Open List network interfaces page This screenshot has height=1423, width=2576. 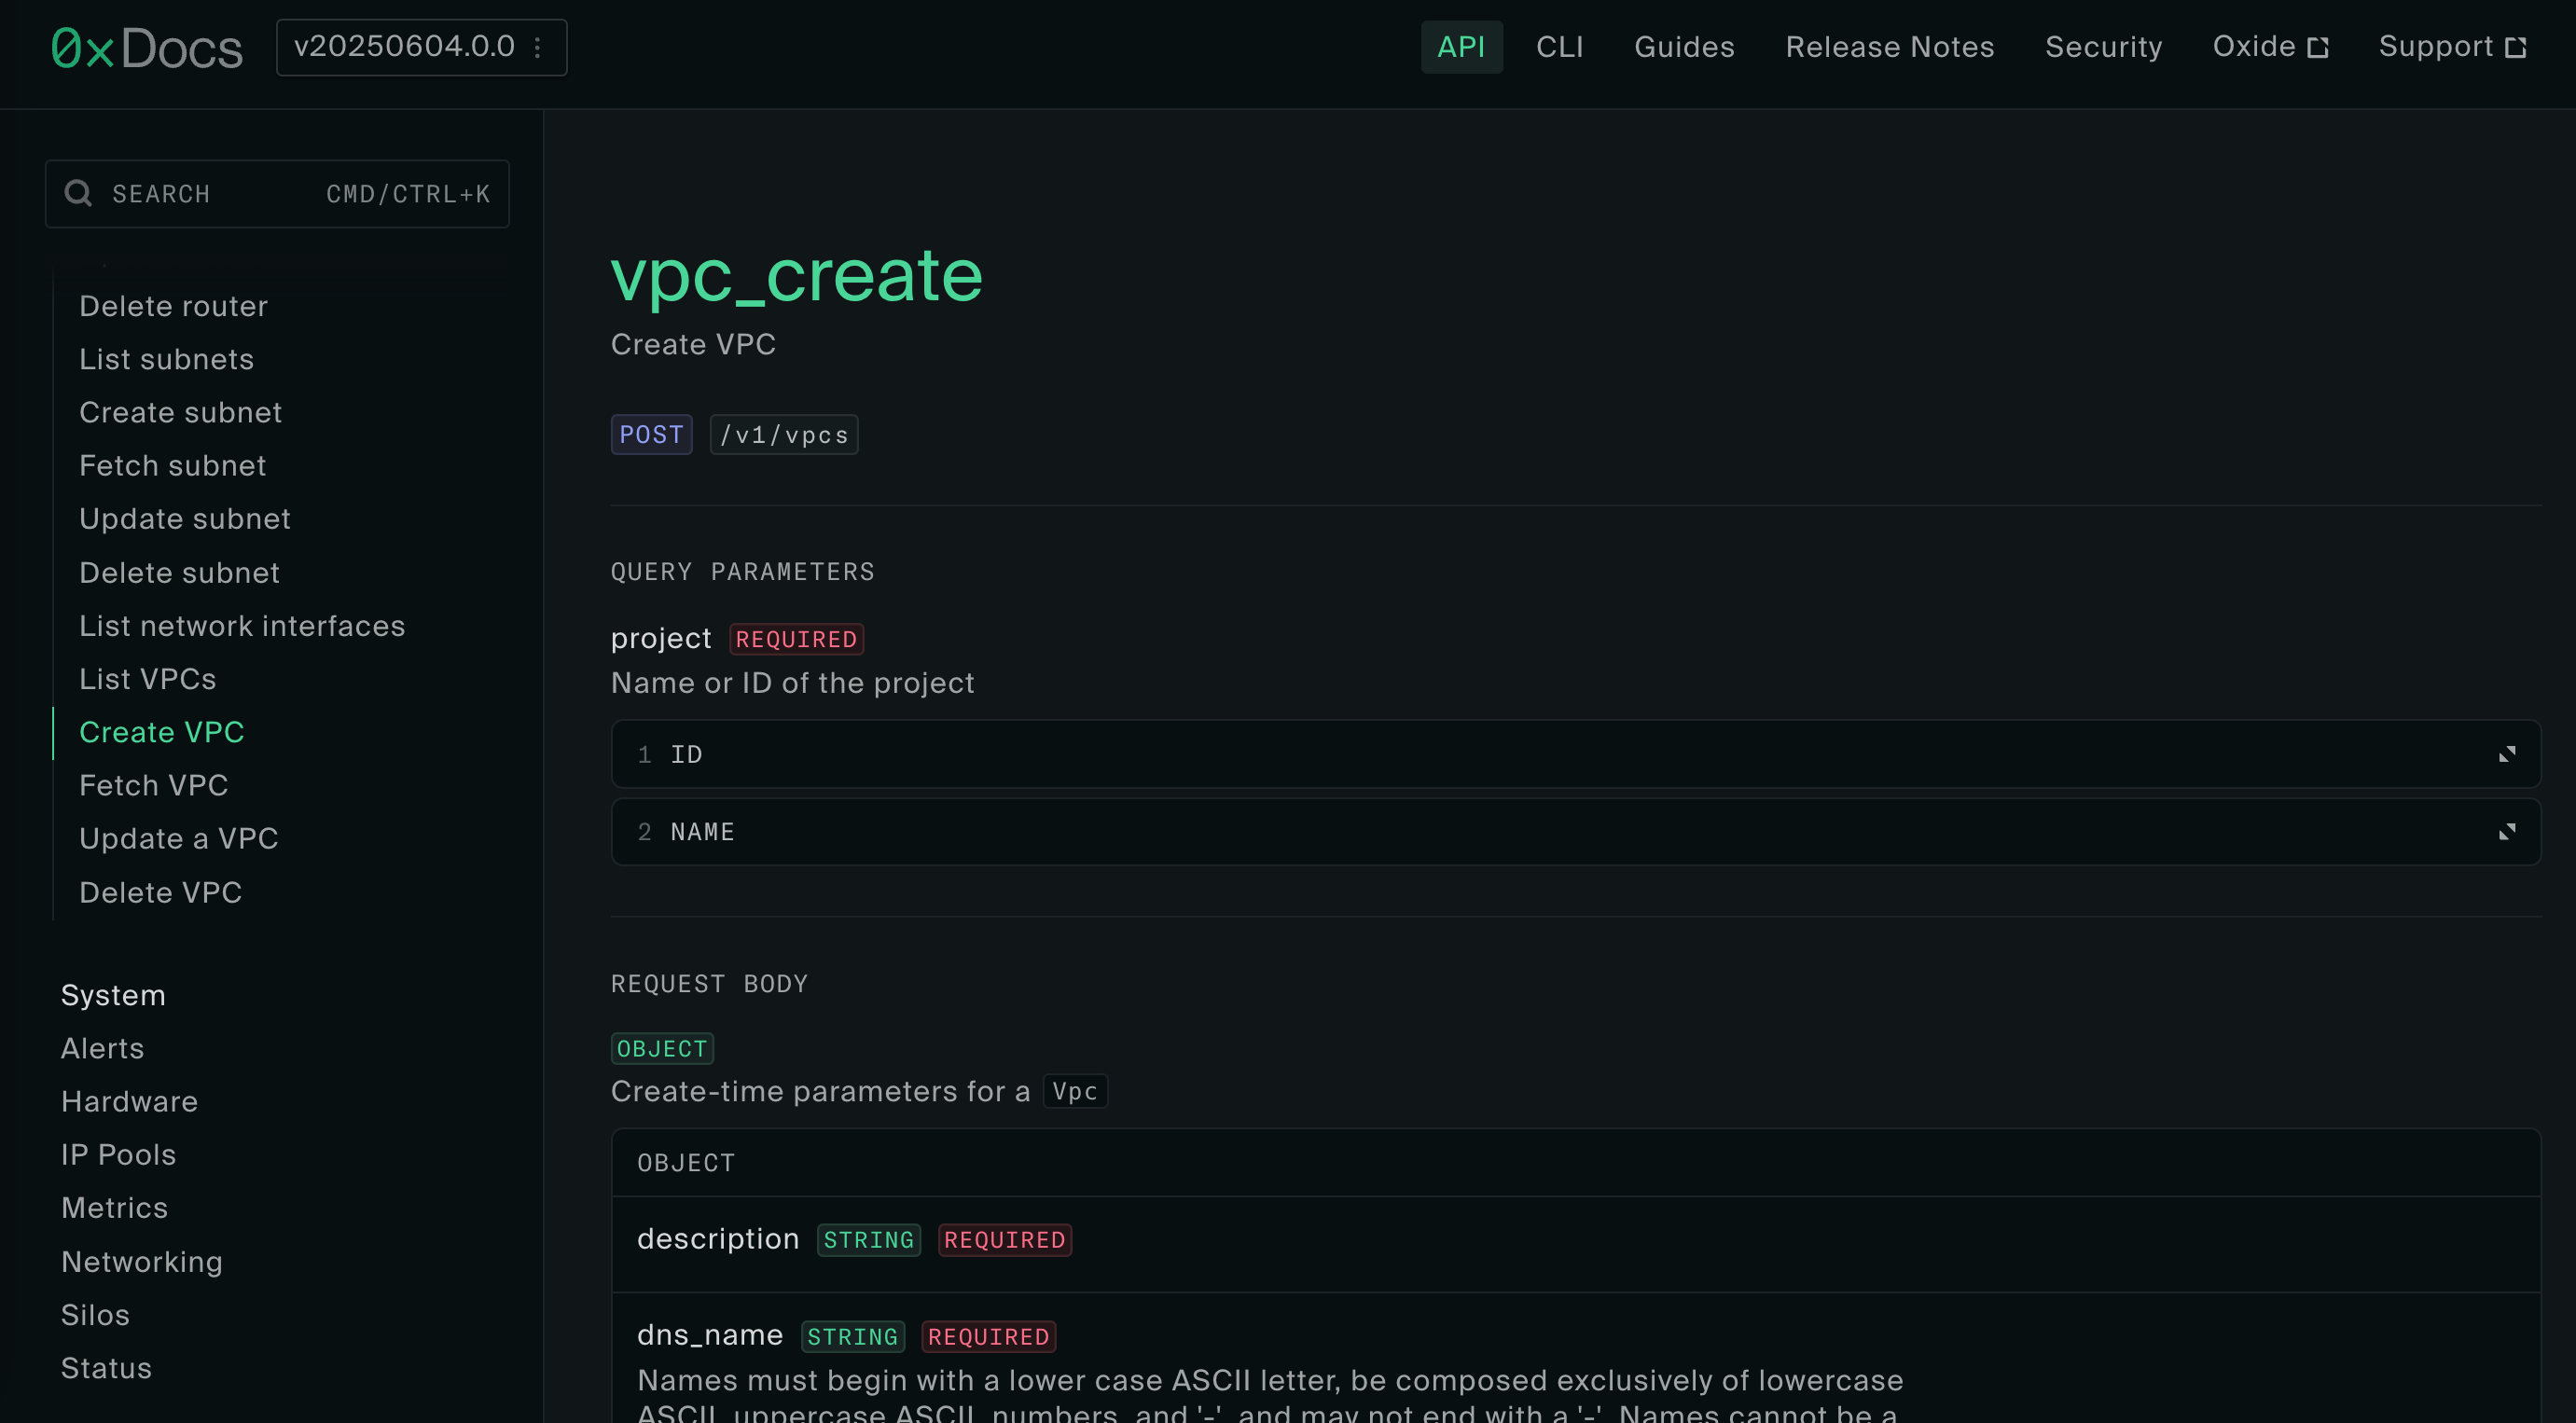[x=242, y=625]
